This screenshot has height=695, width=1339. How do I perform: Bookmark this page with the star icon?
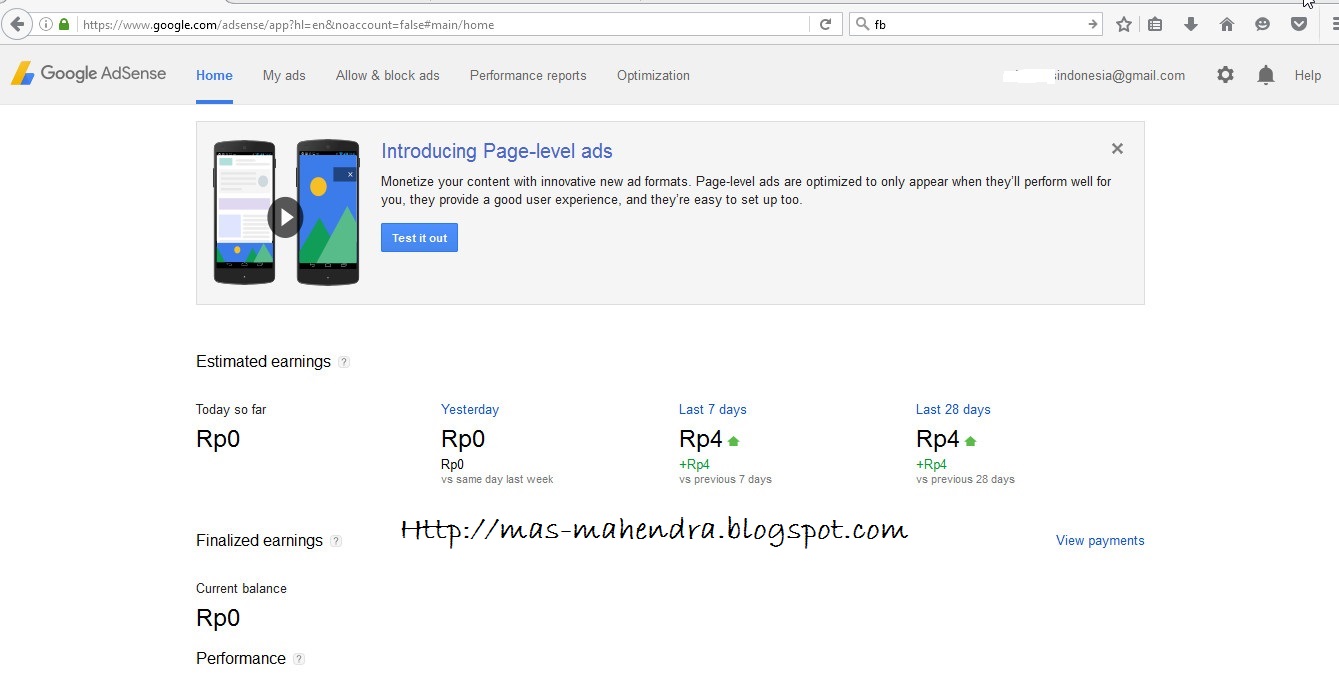coord(1123,23)
